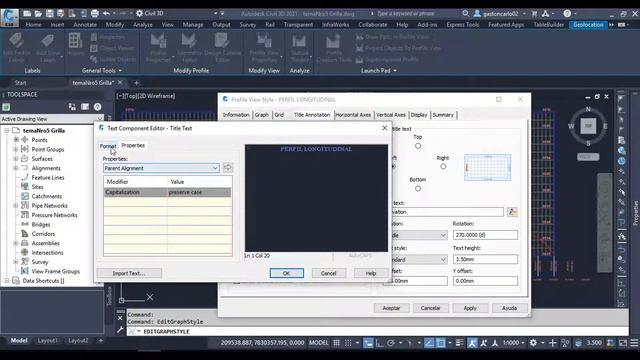The height and width of the screenshot is (360, 640).
Task: Open the Geolocation ribbon tab
Action: (x=588, y=25)
